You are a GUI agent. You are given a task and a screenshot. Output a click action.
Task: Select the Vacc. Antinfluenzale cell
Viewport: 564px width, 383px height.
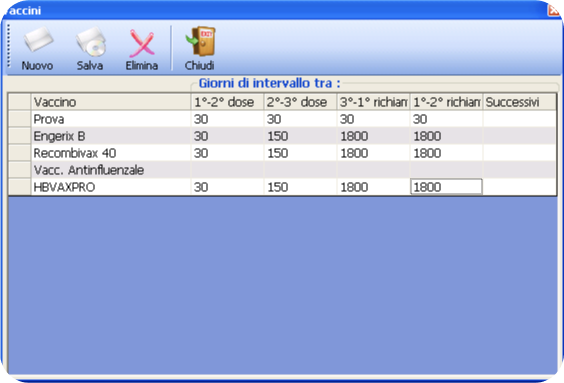coord(111,170)
